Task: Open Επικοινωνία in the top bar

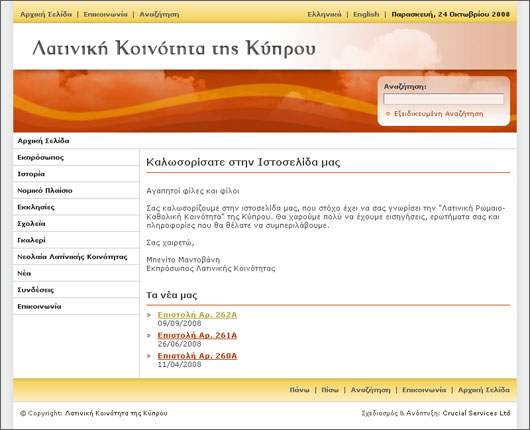Action: pos(105,14)
